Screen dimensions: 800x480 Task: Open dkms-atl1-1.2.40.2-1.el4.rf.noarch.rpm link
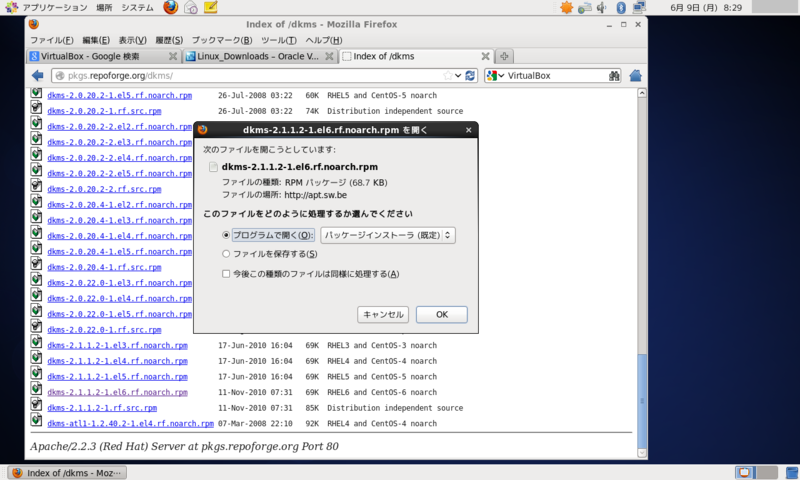130,423
